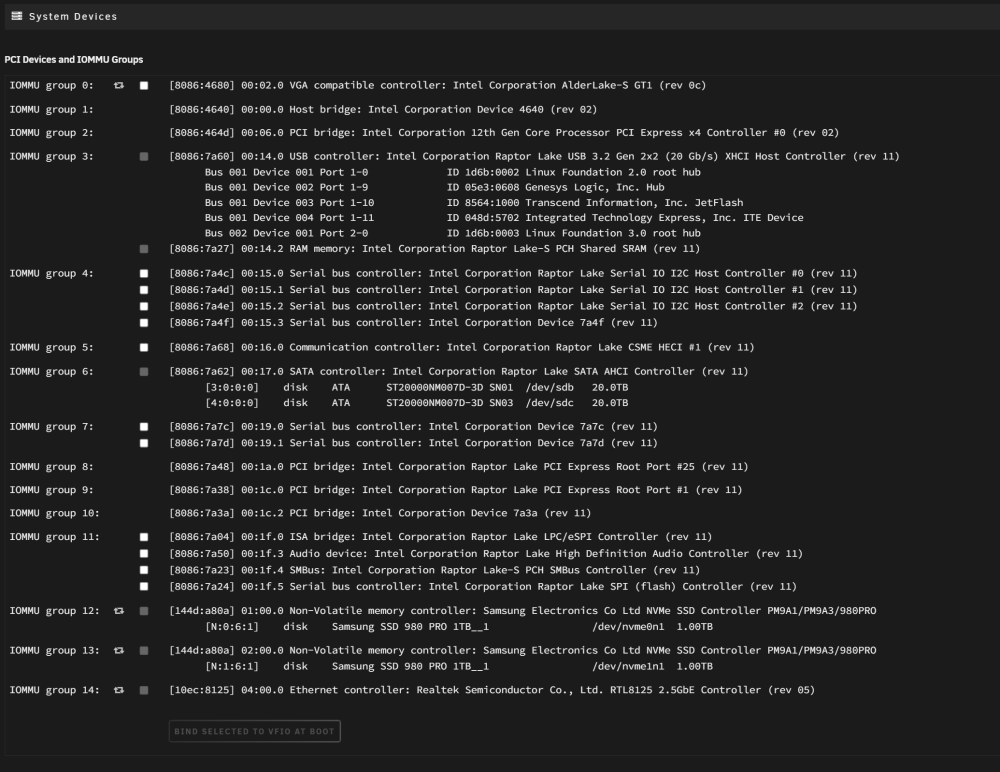The image size is (1000, 772).
Task: Click the RTL8125 Ethernet controller greyed checkbox
Action: [x=144, y=690]
